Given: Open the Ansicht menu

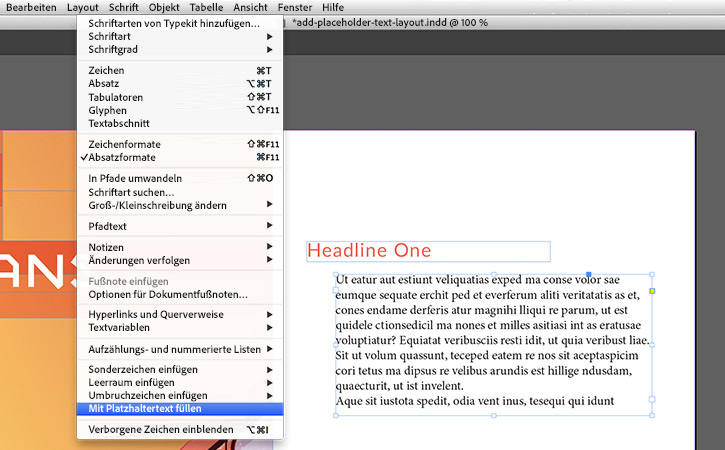Looking at the screenshot, I should click(x=250, y=7).
